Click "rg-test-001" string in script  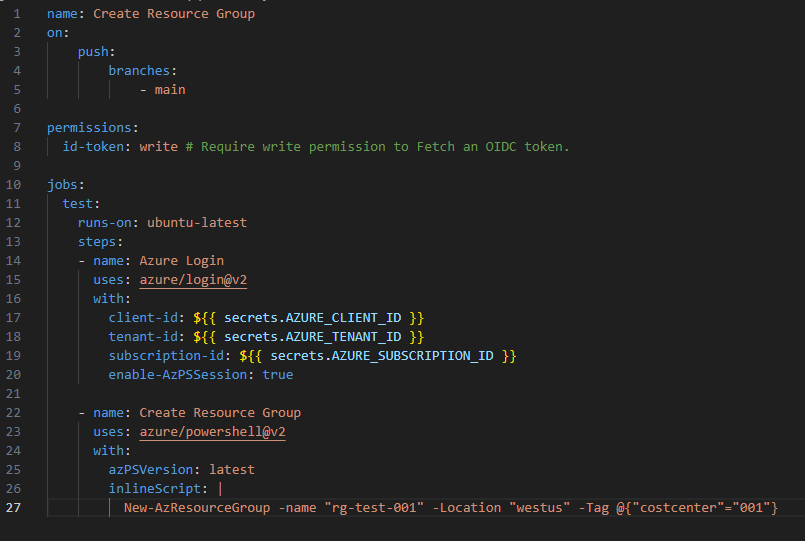point(374,508)
